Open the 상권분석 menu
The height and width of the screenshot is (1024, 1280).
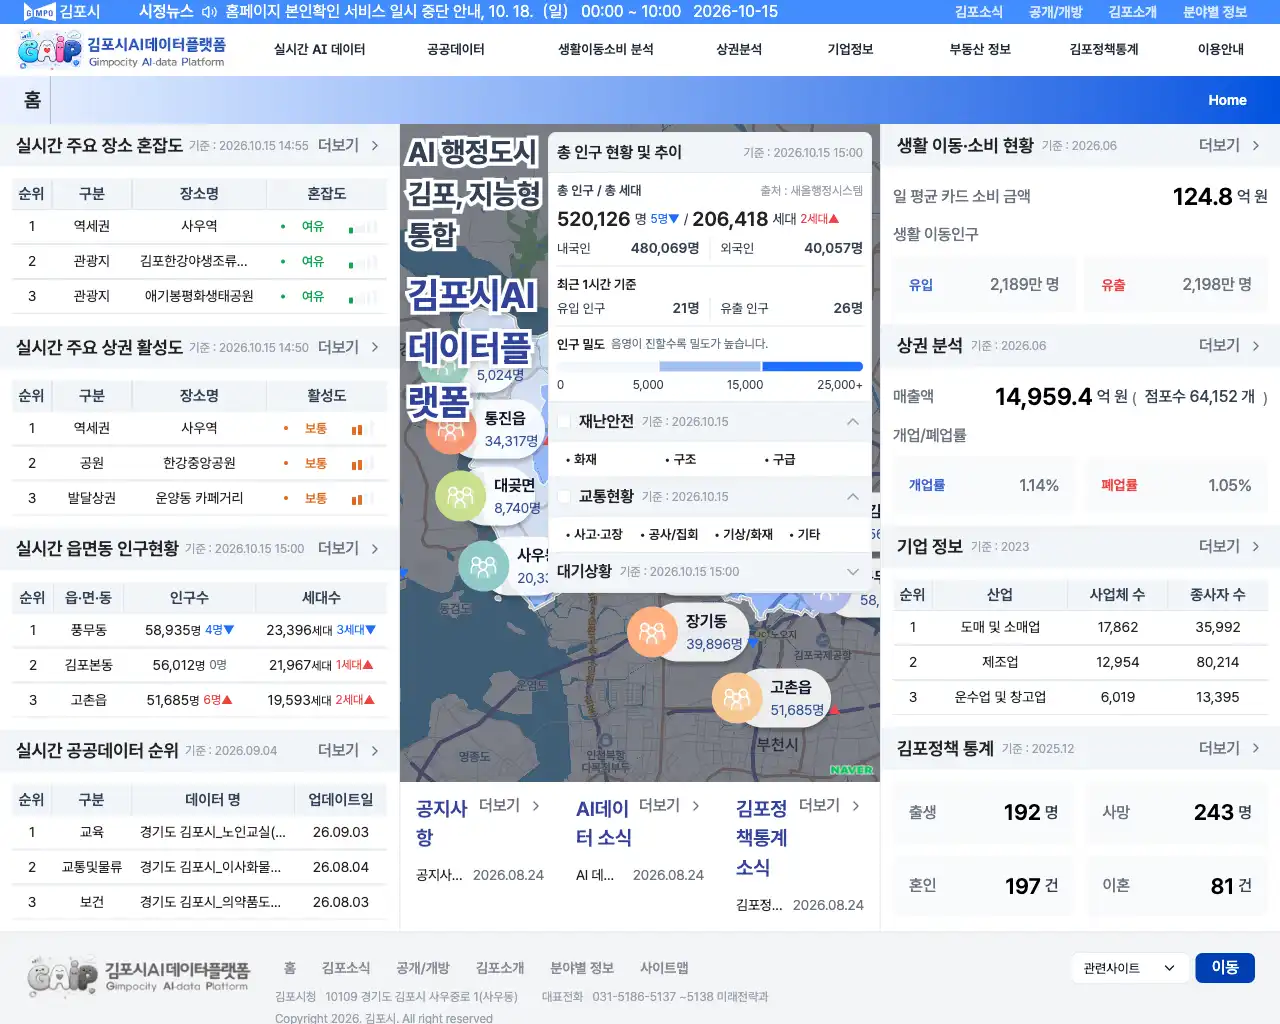(739, 50)
